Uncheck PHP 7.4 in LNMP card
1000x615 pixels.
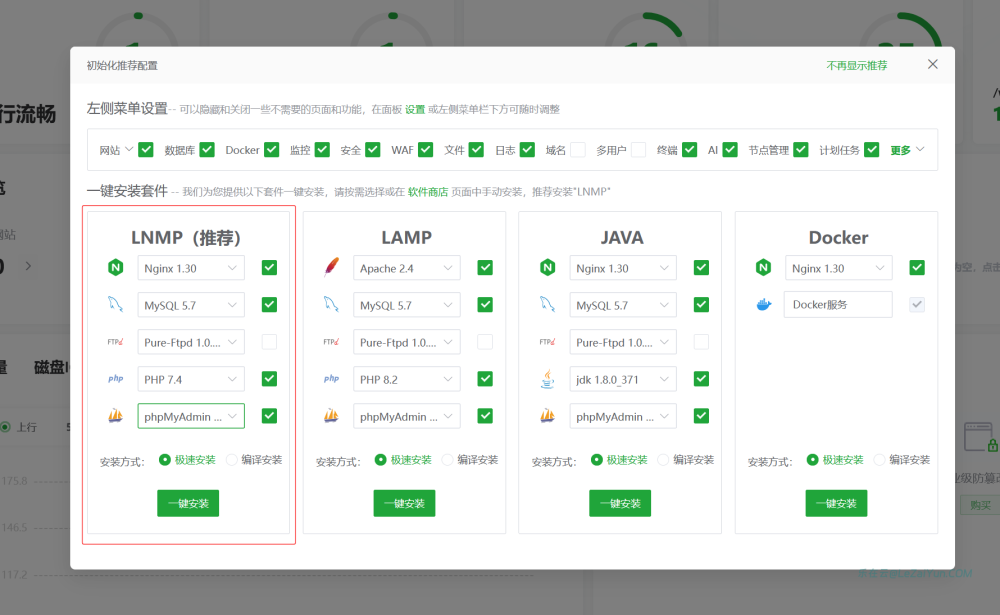coord(269,379)
